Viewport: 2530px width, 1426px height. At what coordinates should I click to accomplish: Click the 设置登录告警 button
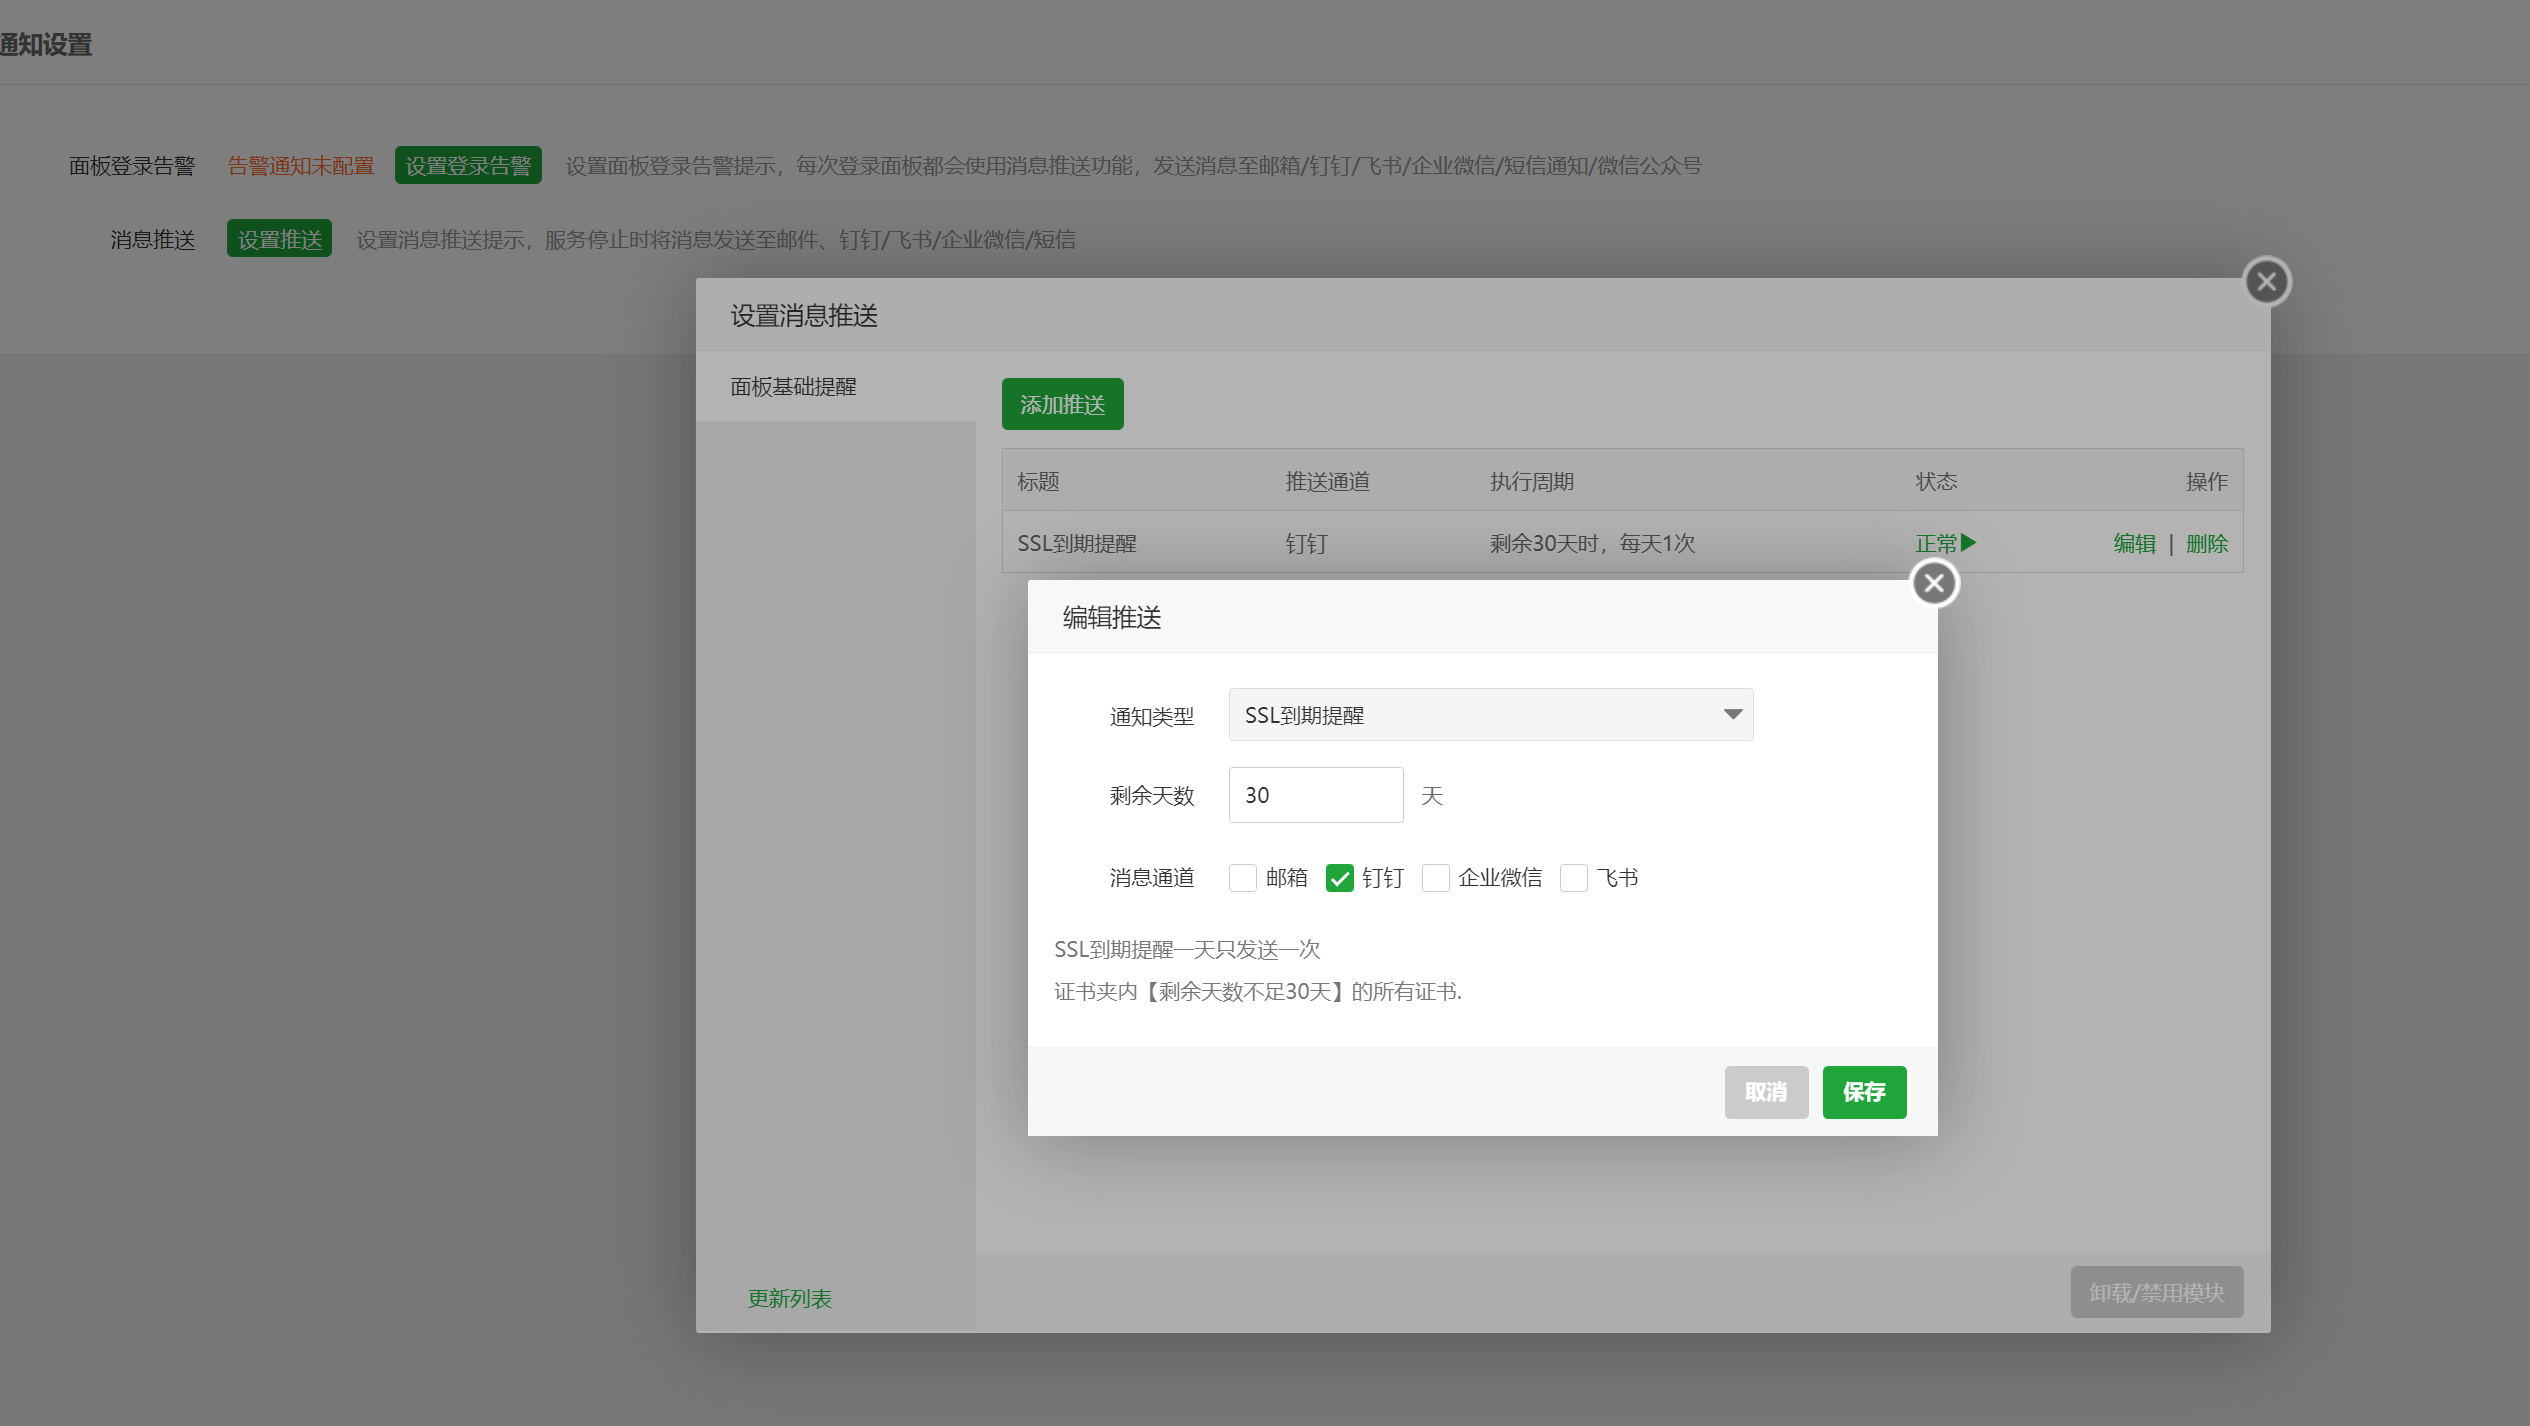467,164
